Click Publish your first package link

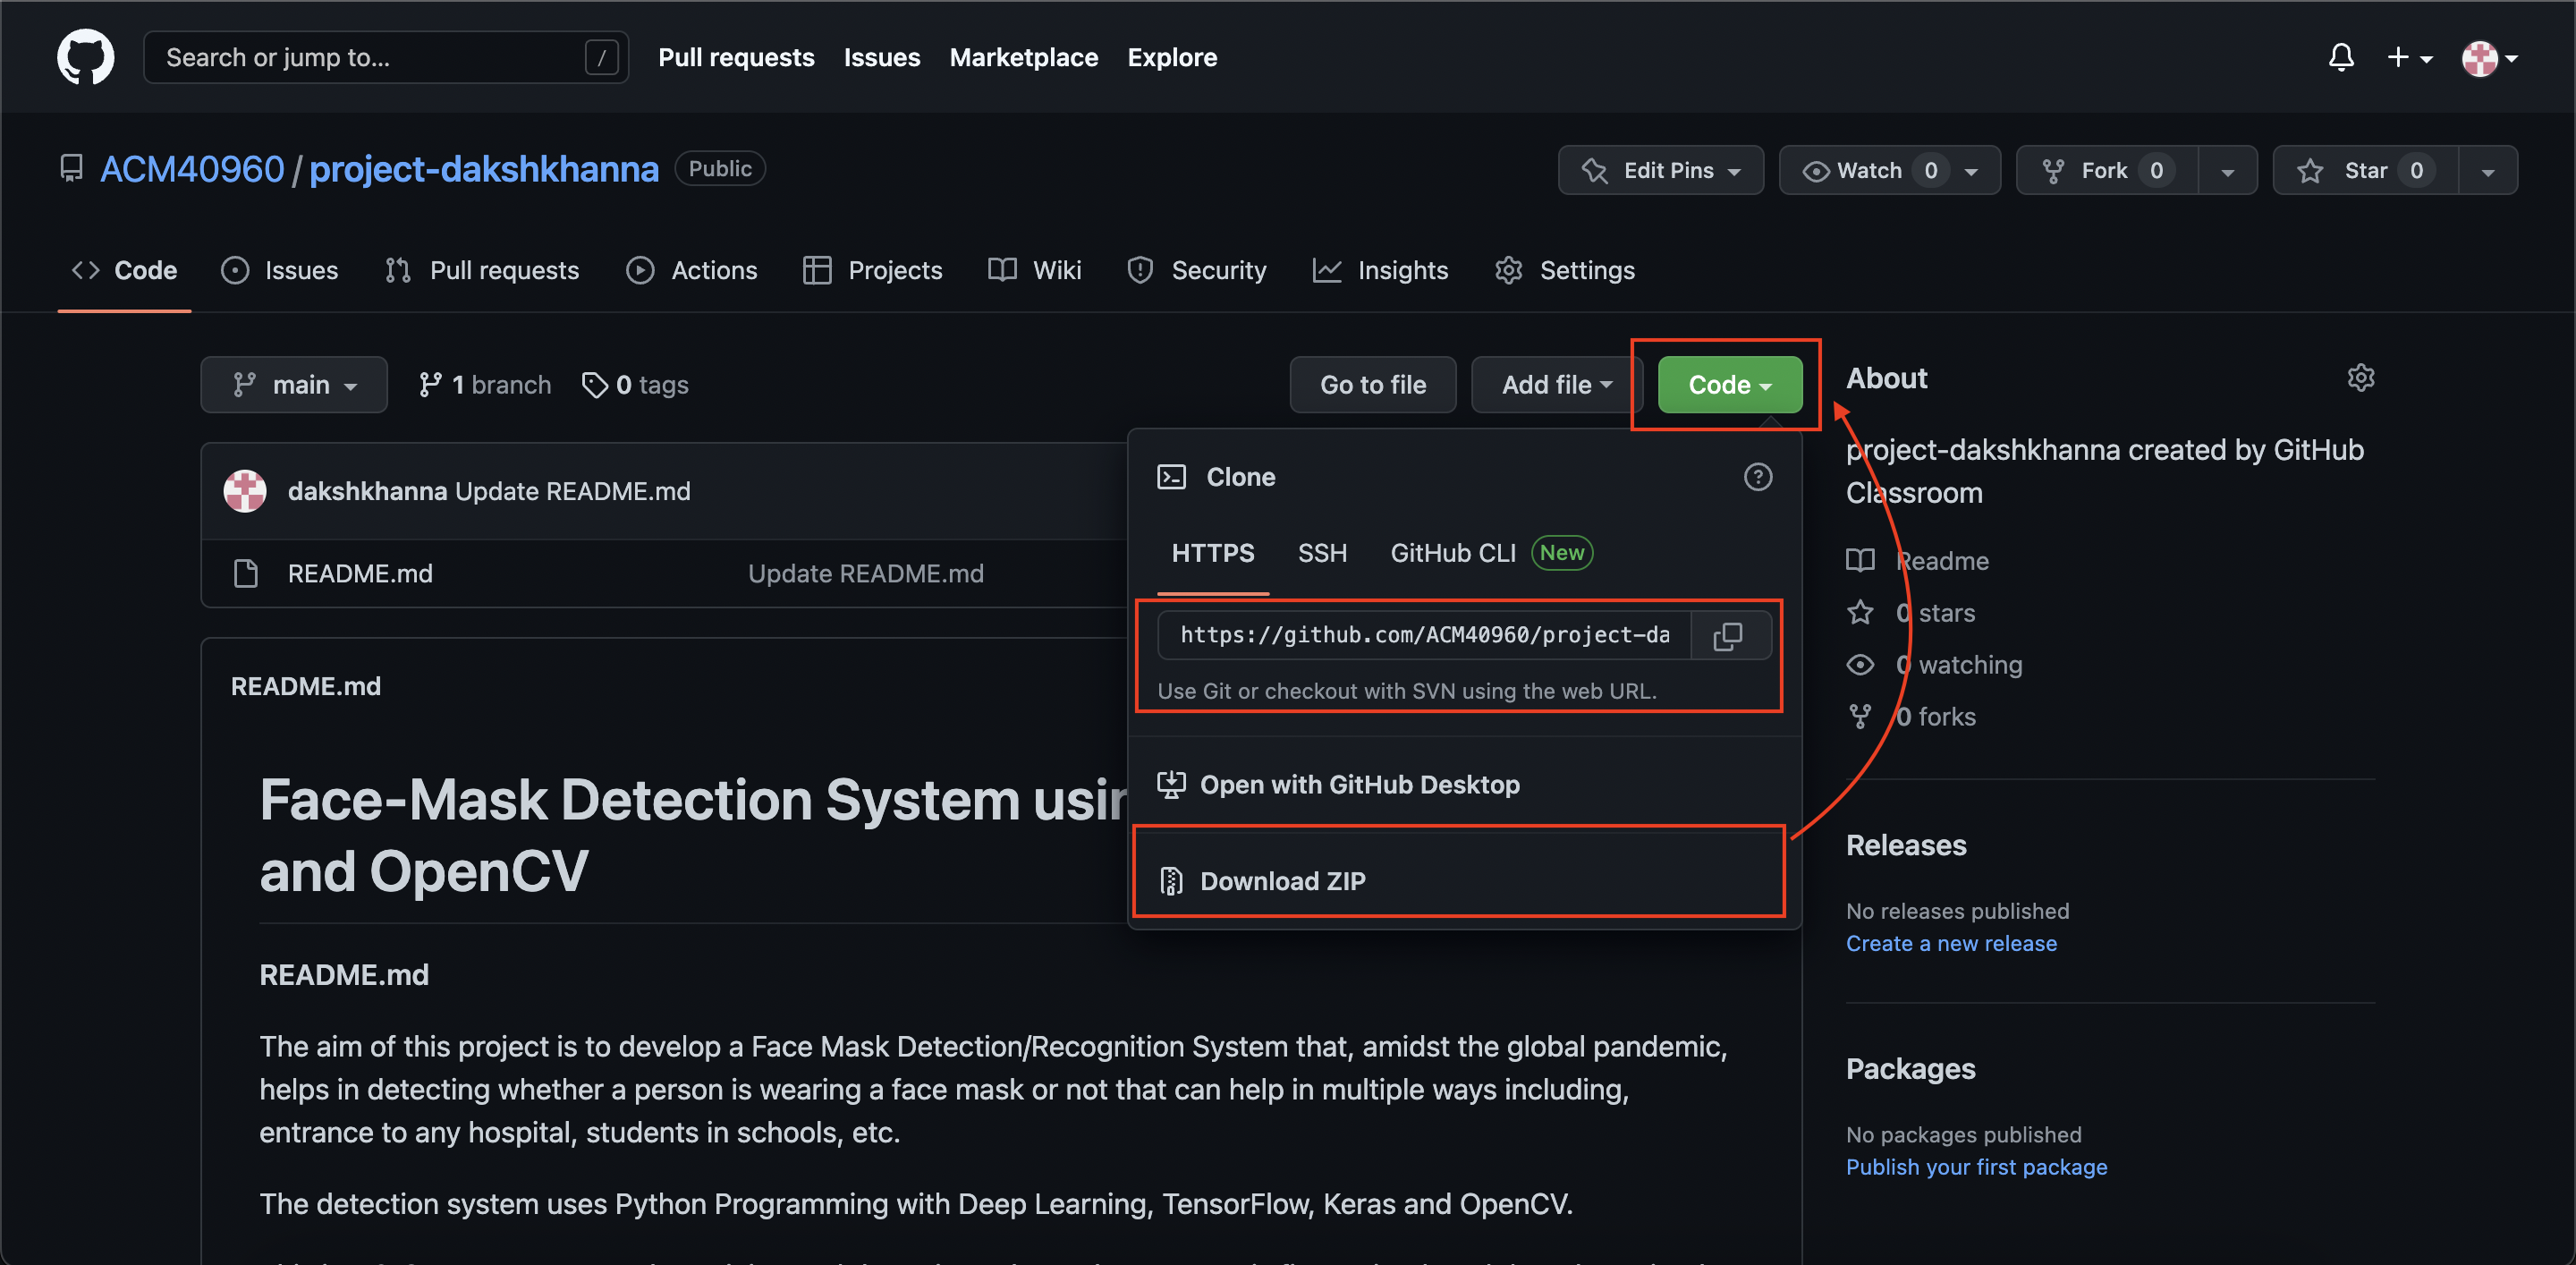[x=1976, y=1167]
